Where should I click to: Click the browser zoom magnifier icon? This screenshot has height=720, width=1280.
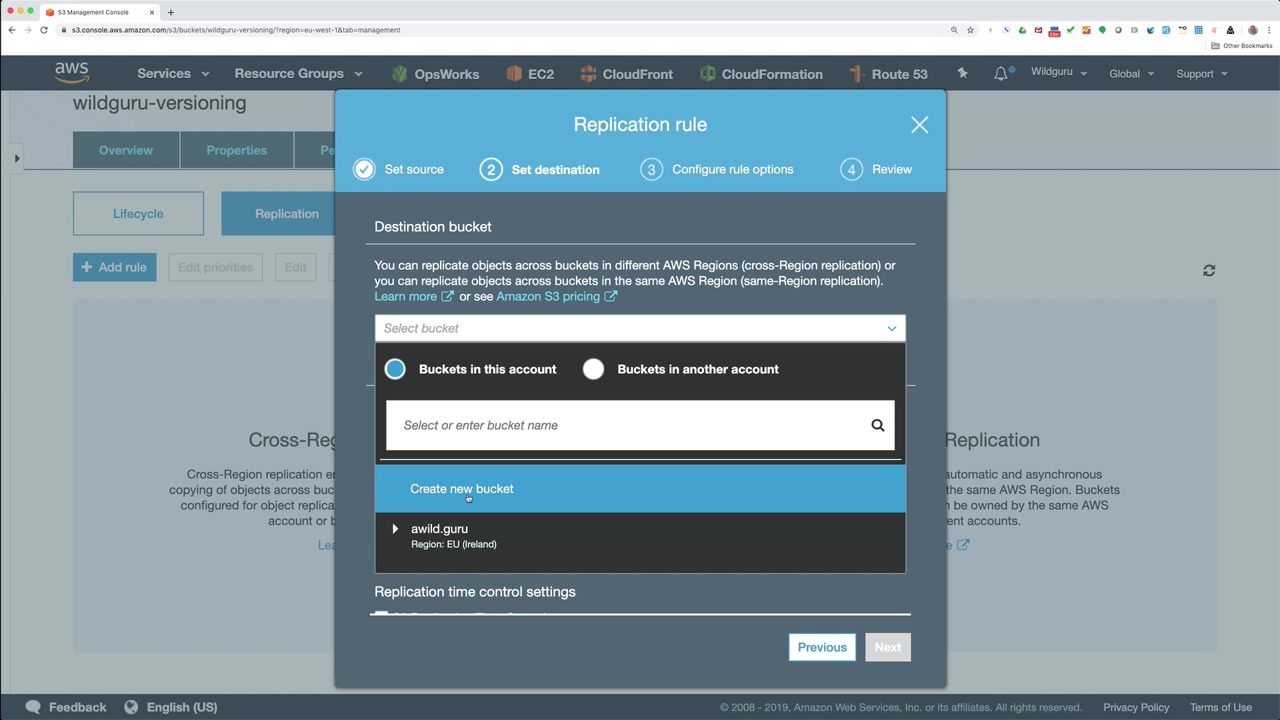(954, 30)
